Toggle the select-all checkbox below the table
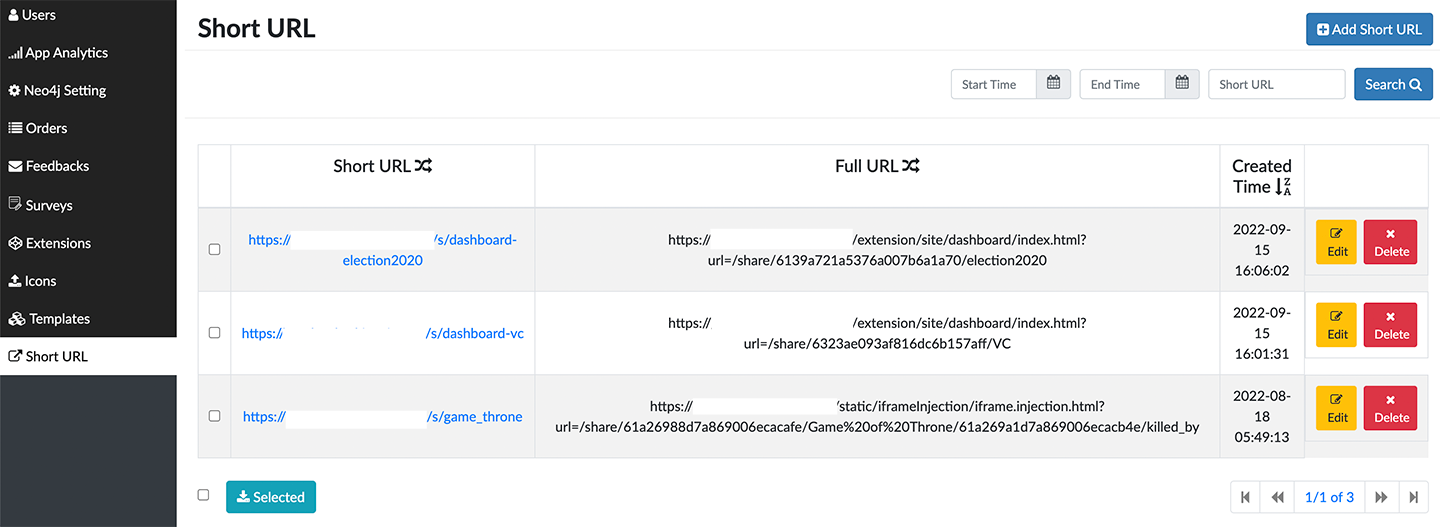This screenshot has width=1440, height=527. tap(204, 495)
